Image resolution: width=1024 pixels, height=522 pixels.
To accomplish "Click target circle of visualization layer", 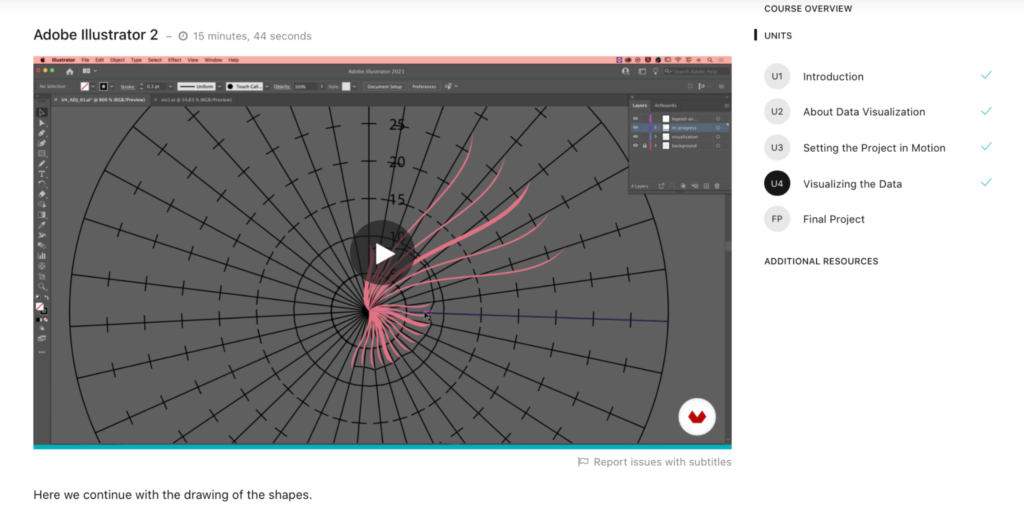I will click(718, 137).
